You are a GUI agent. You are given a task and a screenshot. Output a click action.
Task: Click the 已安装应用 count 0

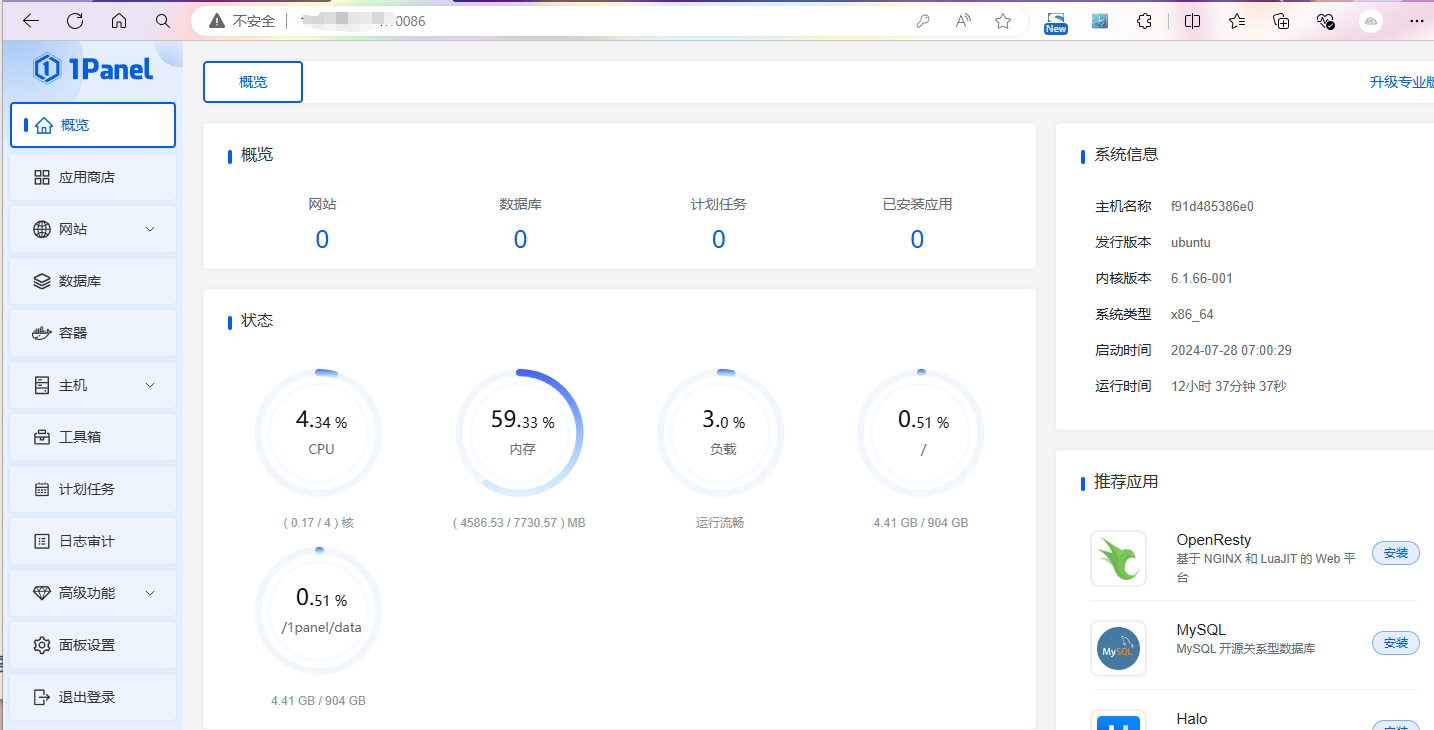(917, 239)
